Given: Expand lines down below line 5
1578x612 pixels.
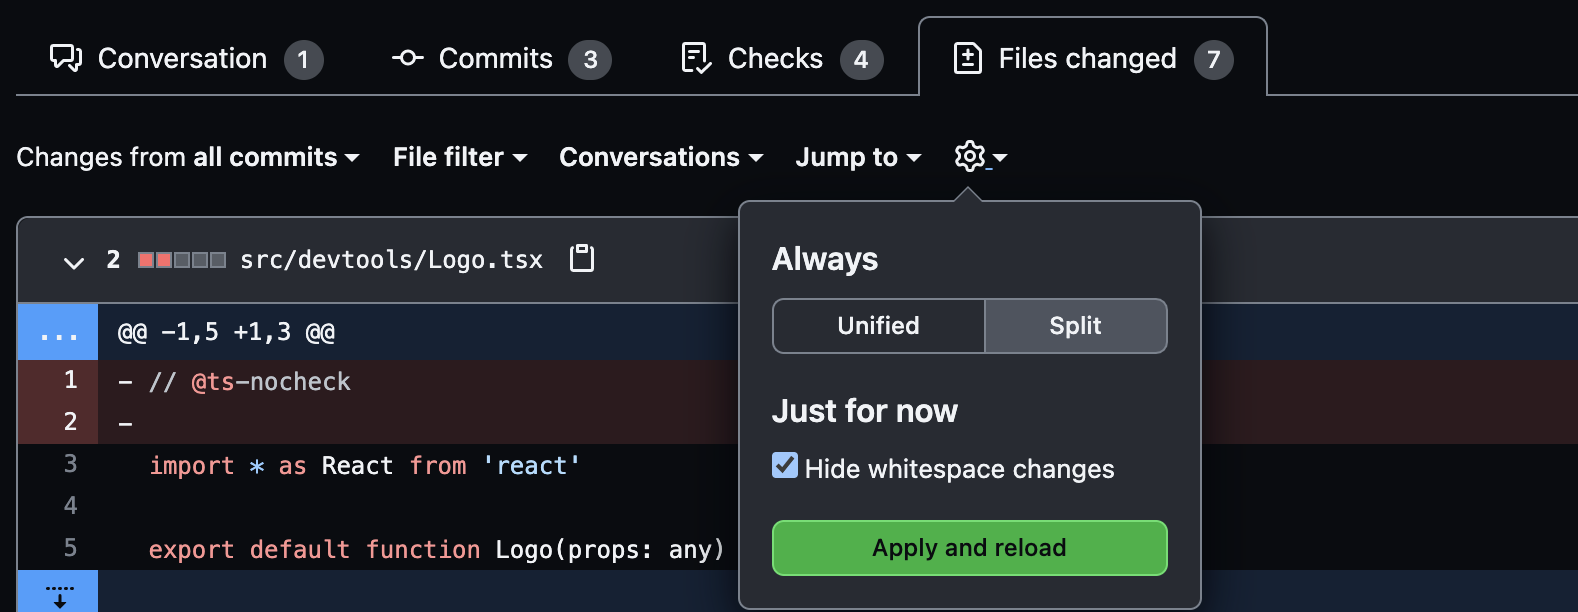Looking at the screenshot, I should pos(58,591).
